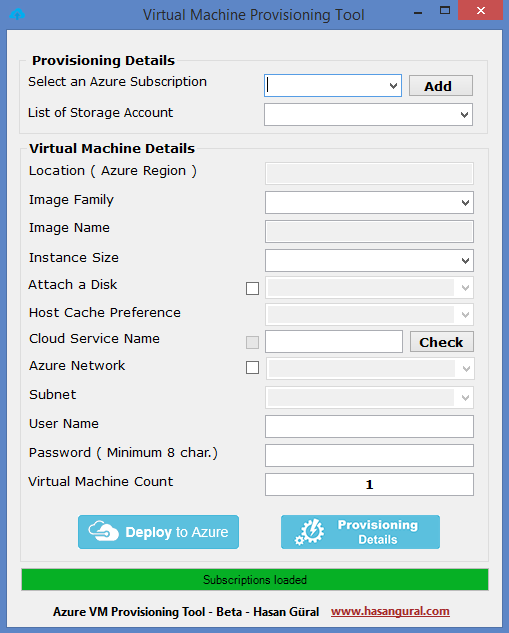Expand the Instance Size combo box

click(x=369, y=260)
